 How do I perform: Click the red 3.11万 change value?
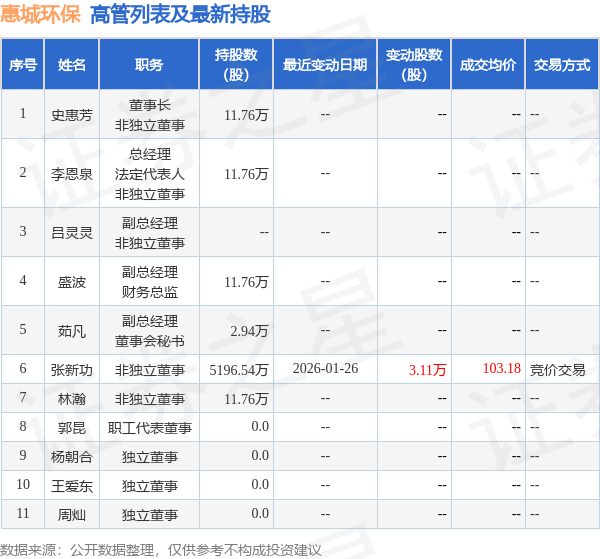[x=427, y=370]
